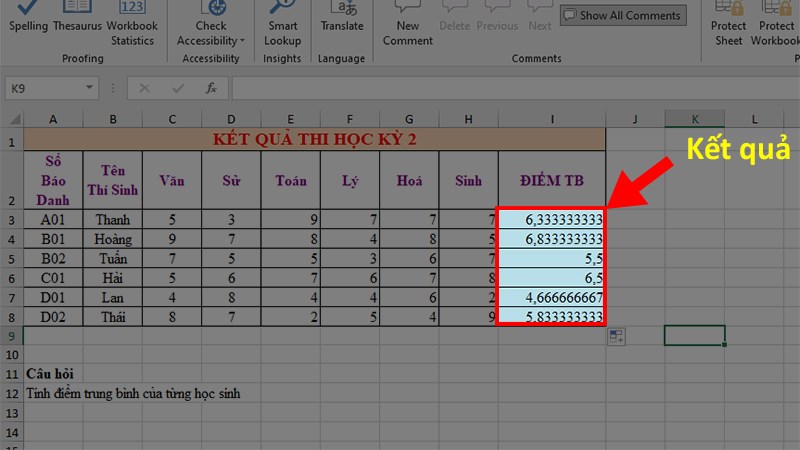This screenshot has width=800, height=450.
Task: Select the cell containing 4,666666667
Action: click(551, 297)
